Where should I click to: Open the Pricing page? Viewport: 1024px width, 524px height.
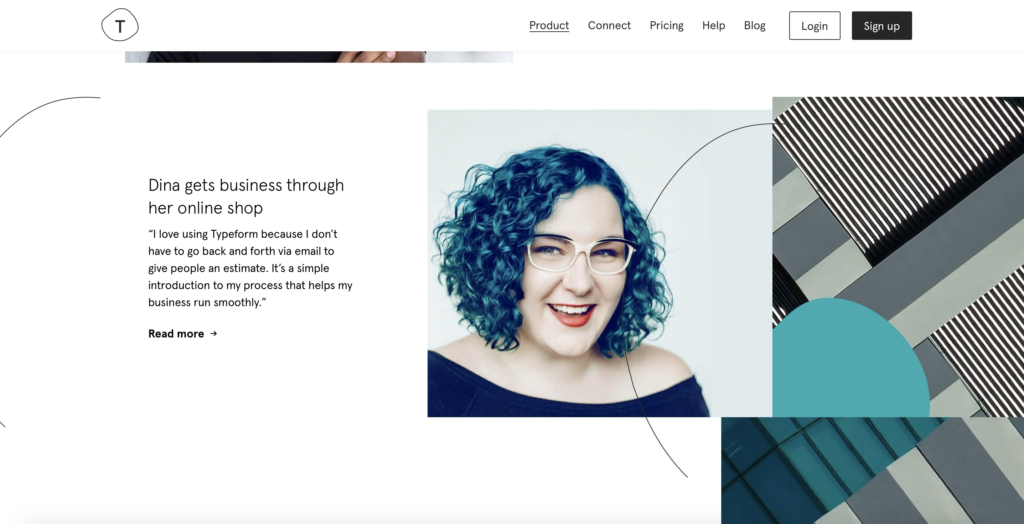pyautogui.click(x=666, y=25)
